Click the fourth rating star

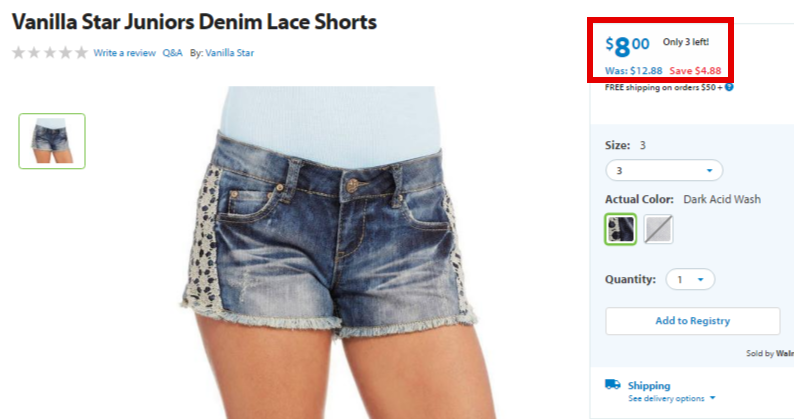(x=65, y=53)
